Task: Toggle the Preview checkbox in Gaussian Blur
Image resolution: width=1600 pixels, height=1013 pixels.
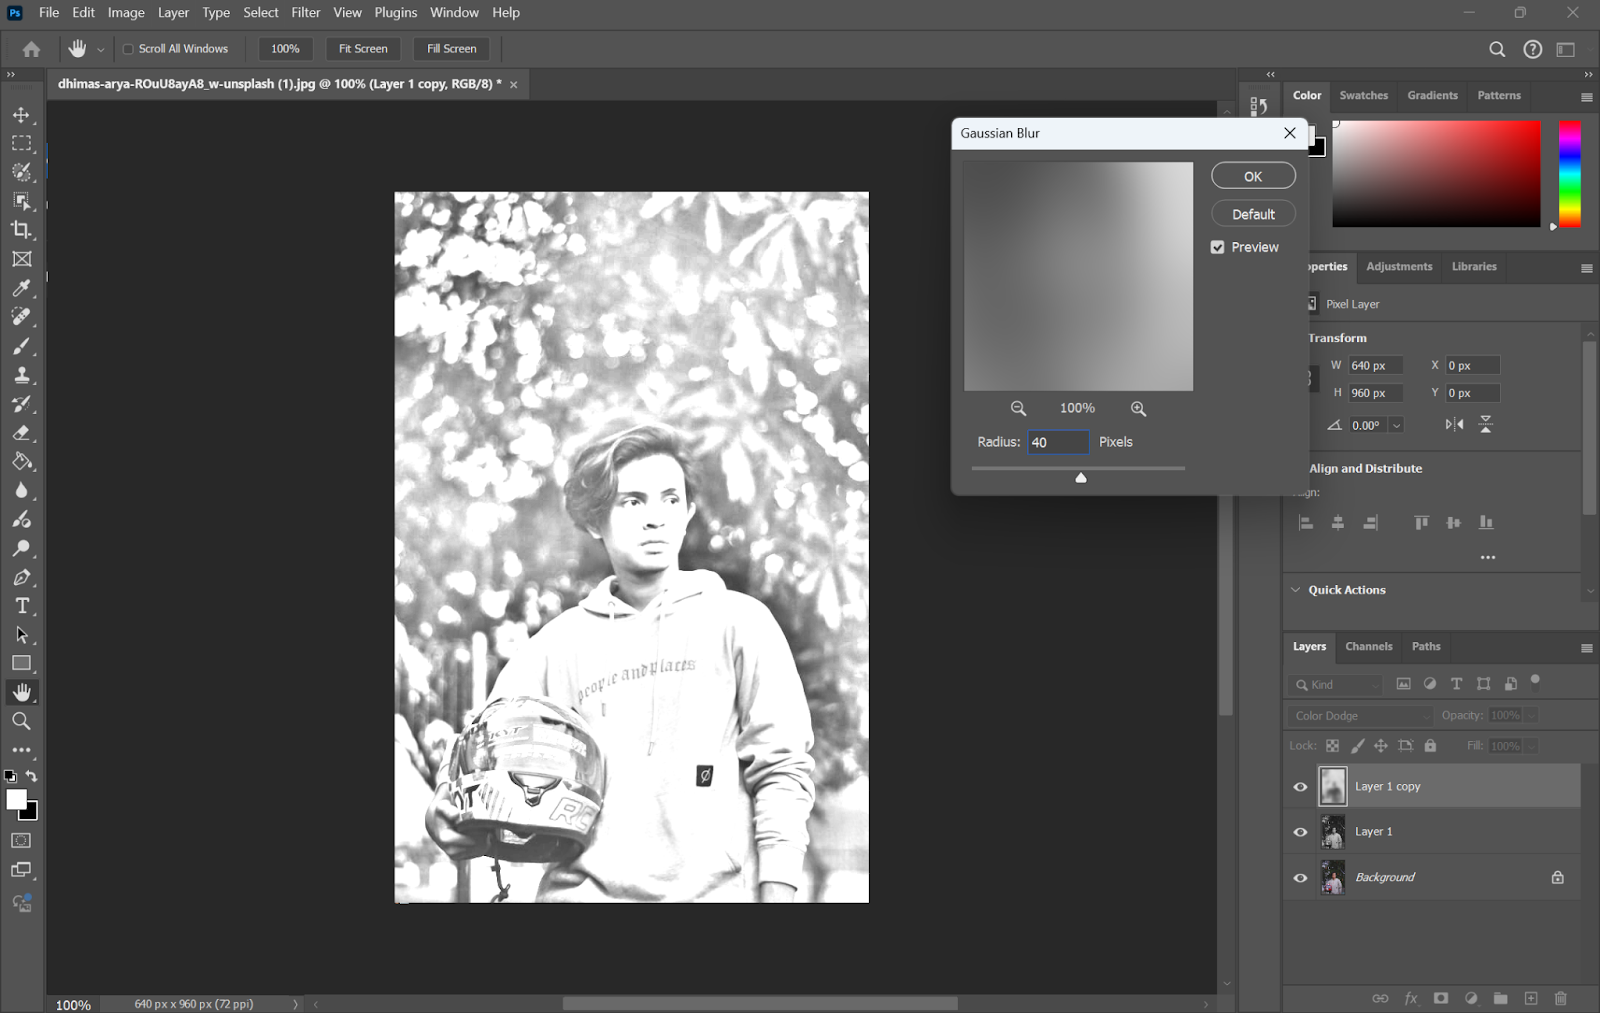Action: click(1217, 247)
